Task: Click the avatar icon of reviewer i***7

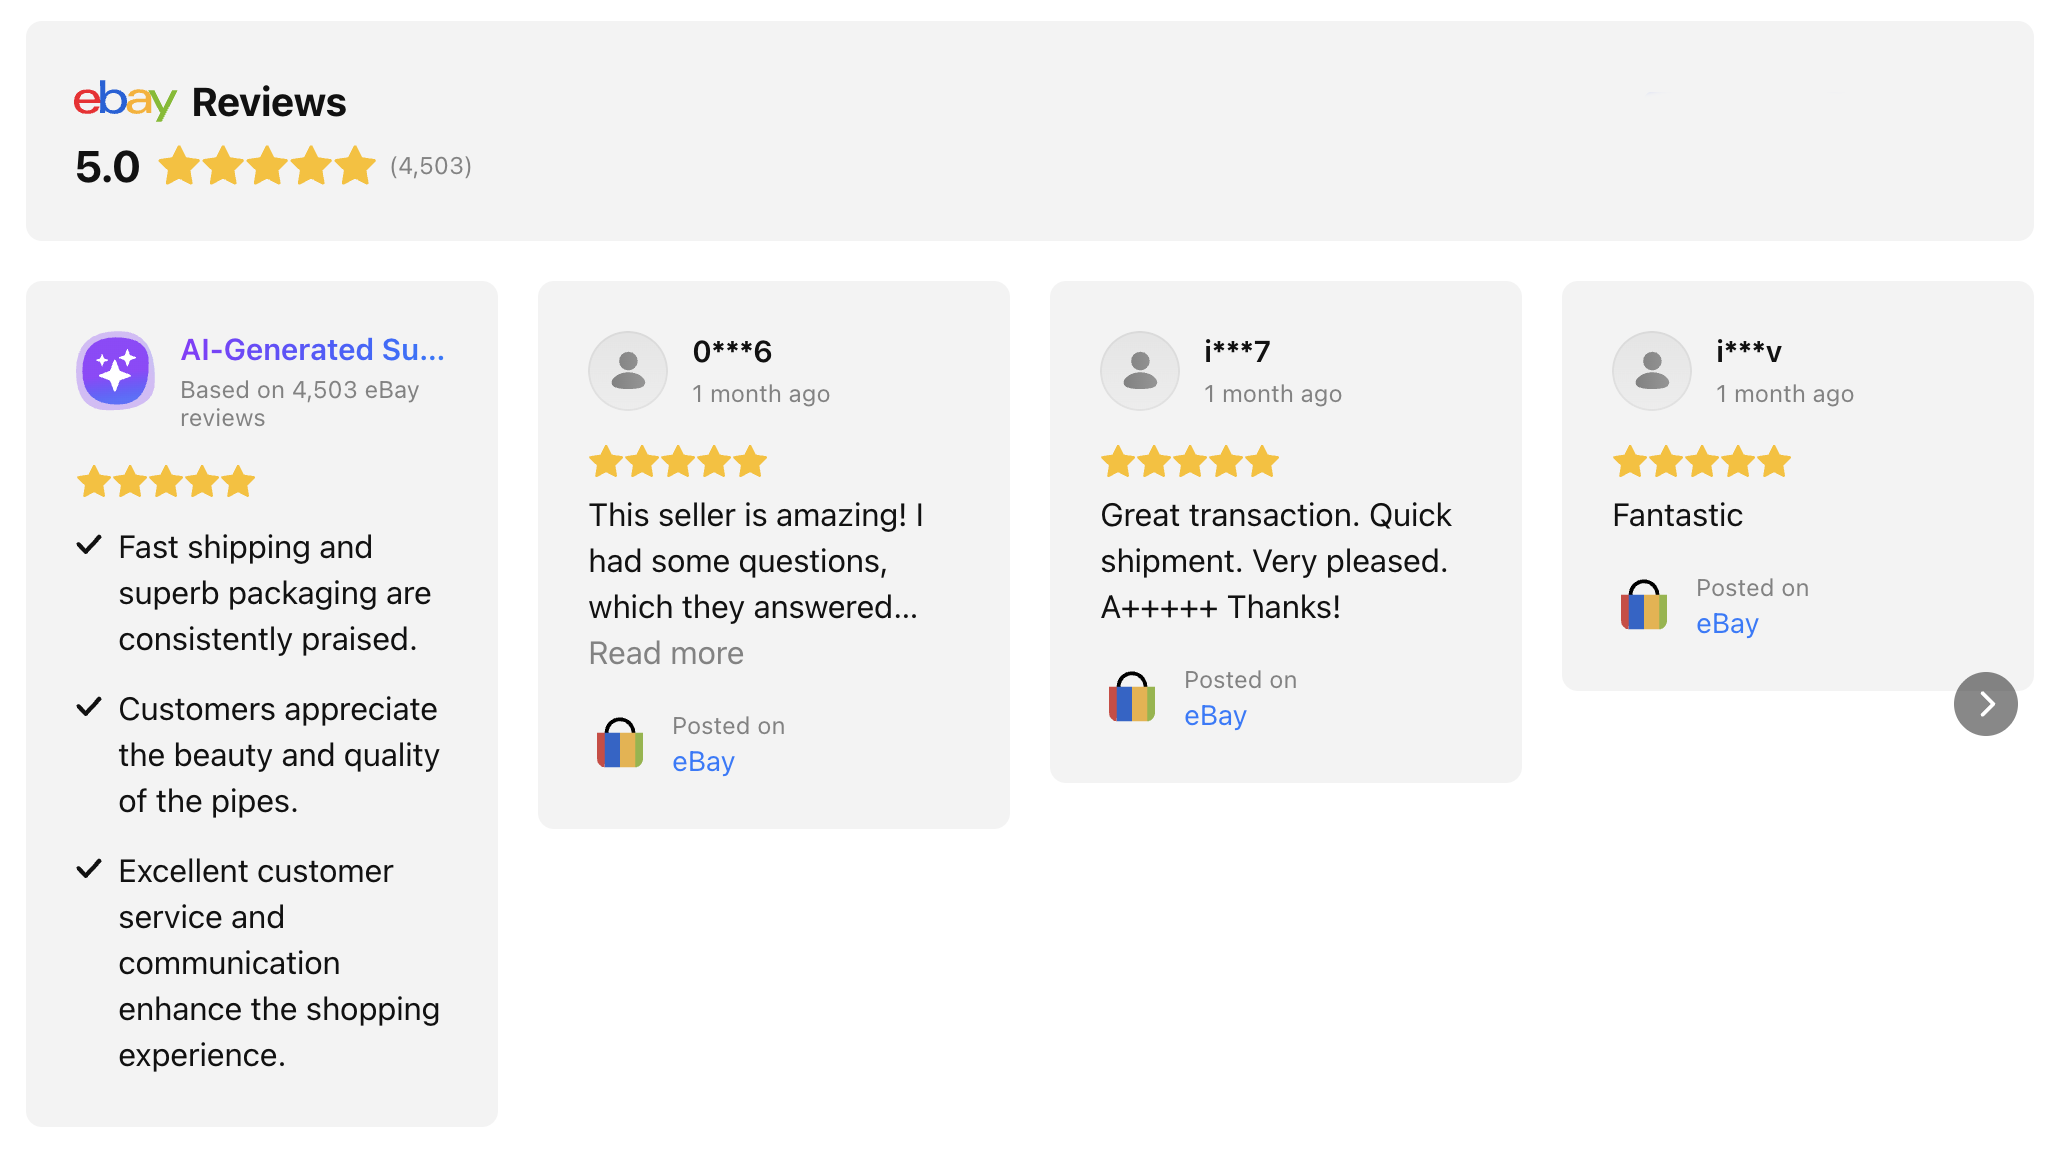Action: (1140, 371)
